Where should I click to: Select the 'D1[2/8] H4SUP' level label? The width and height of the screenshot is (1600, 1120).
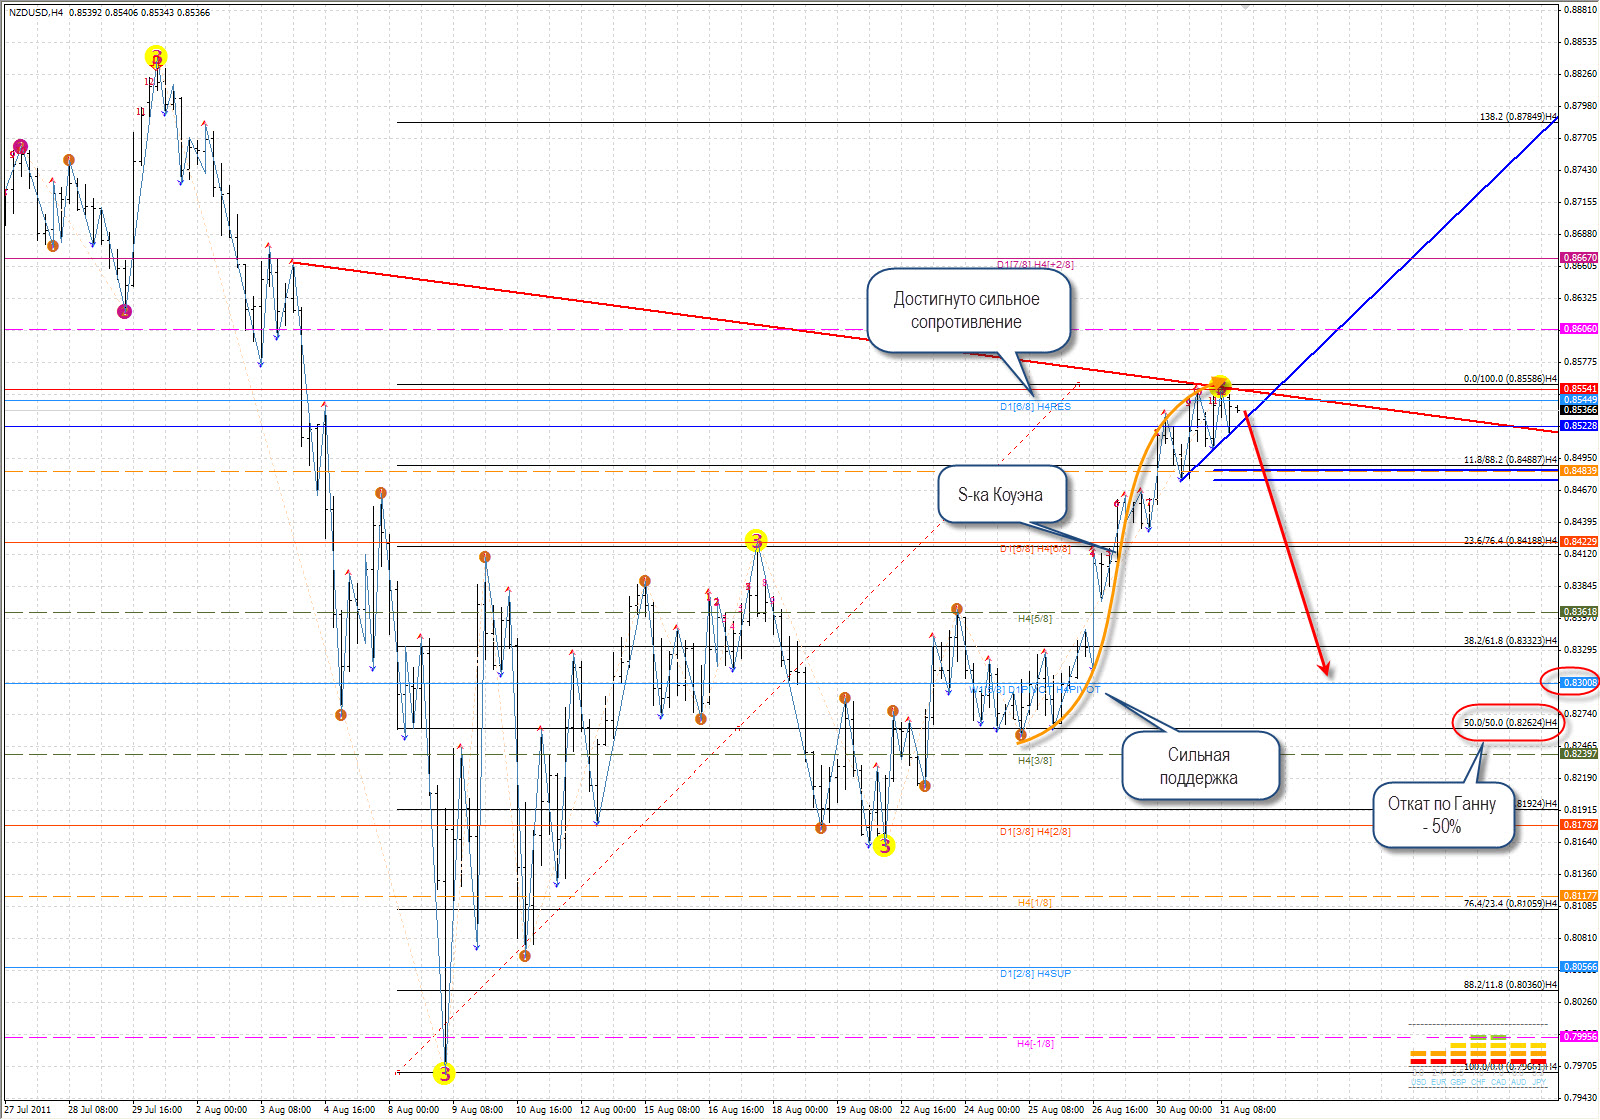tap(1035, 973)
